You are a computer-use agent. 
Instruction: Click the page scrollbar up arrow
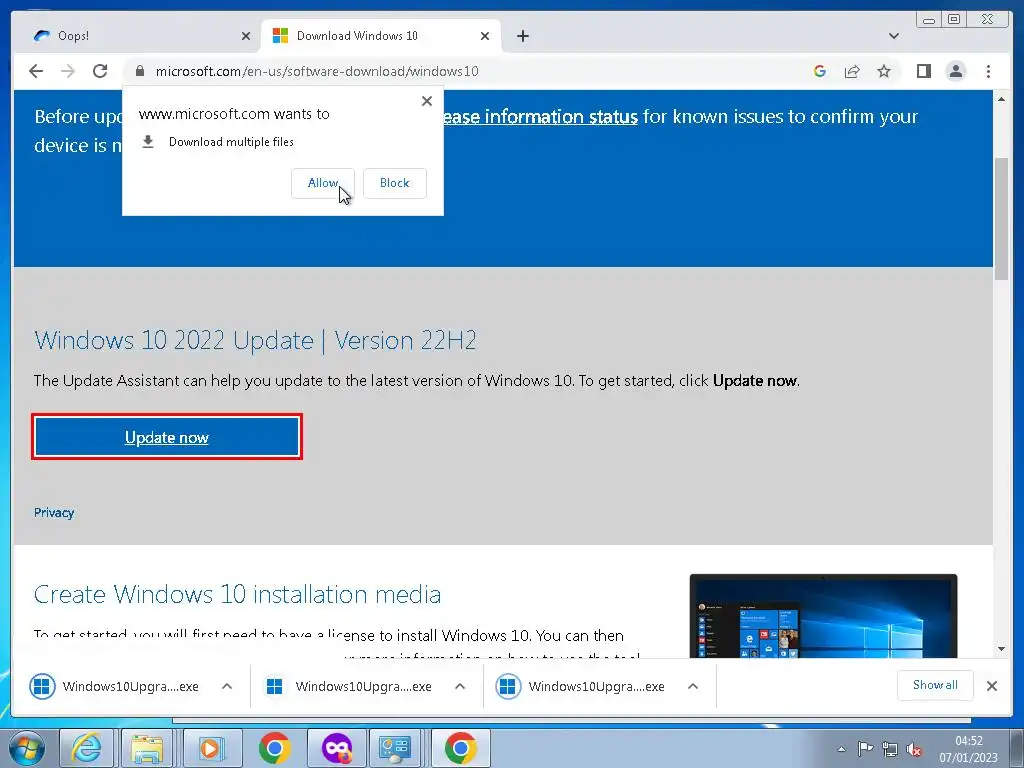[x=1001, y=99]
